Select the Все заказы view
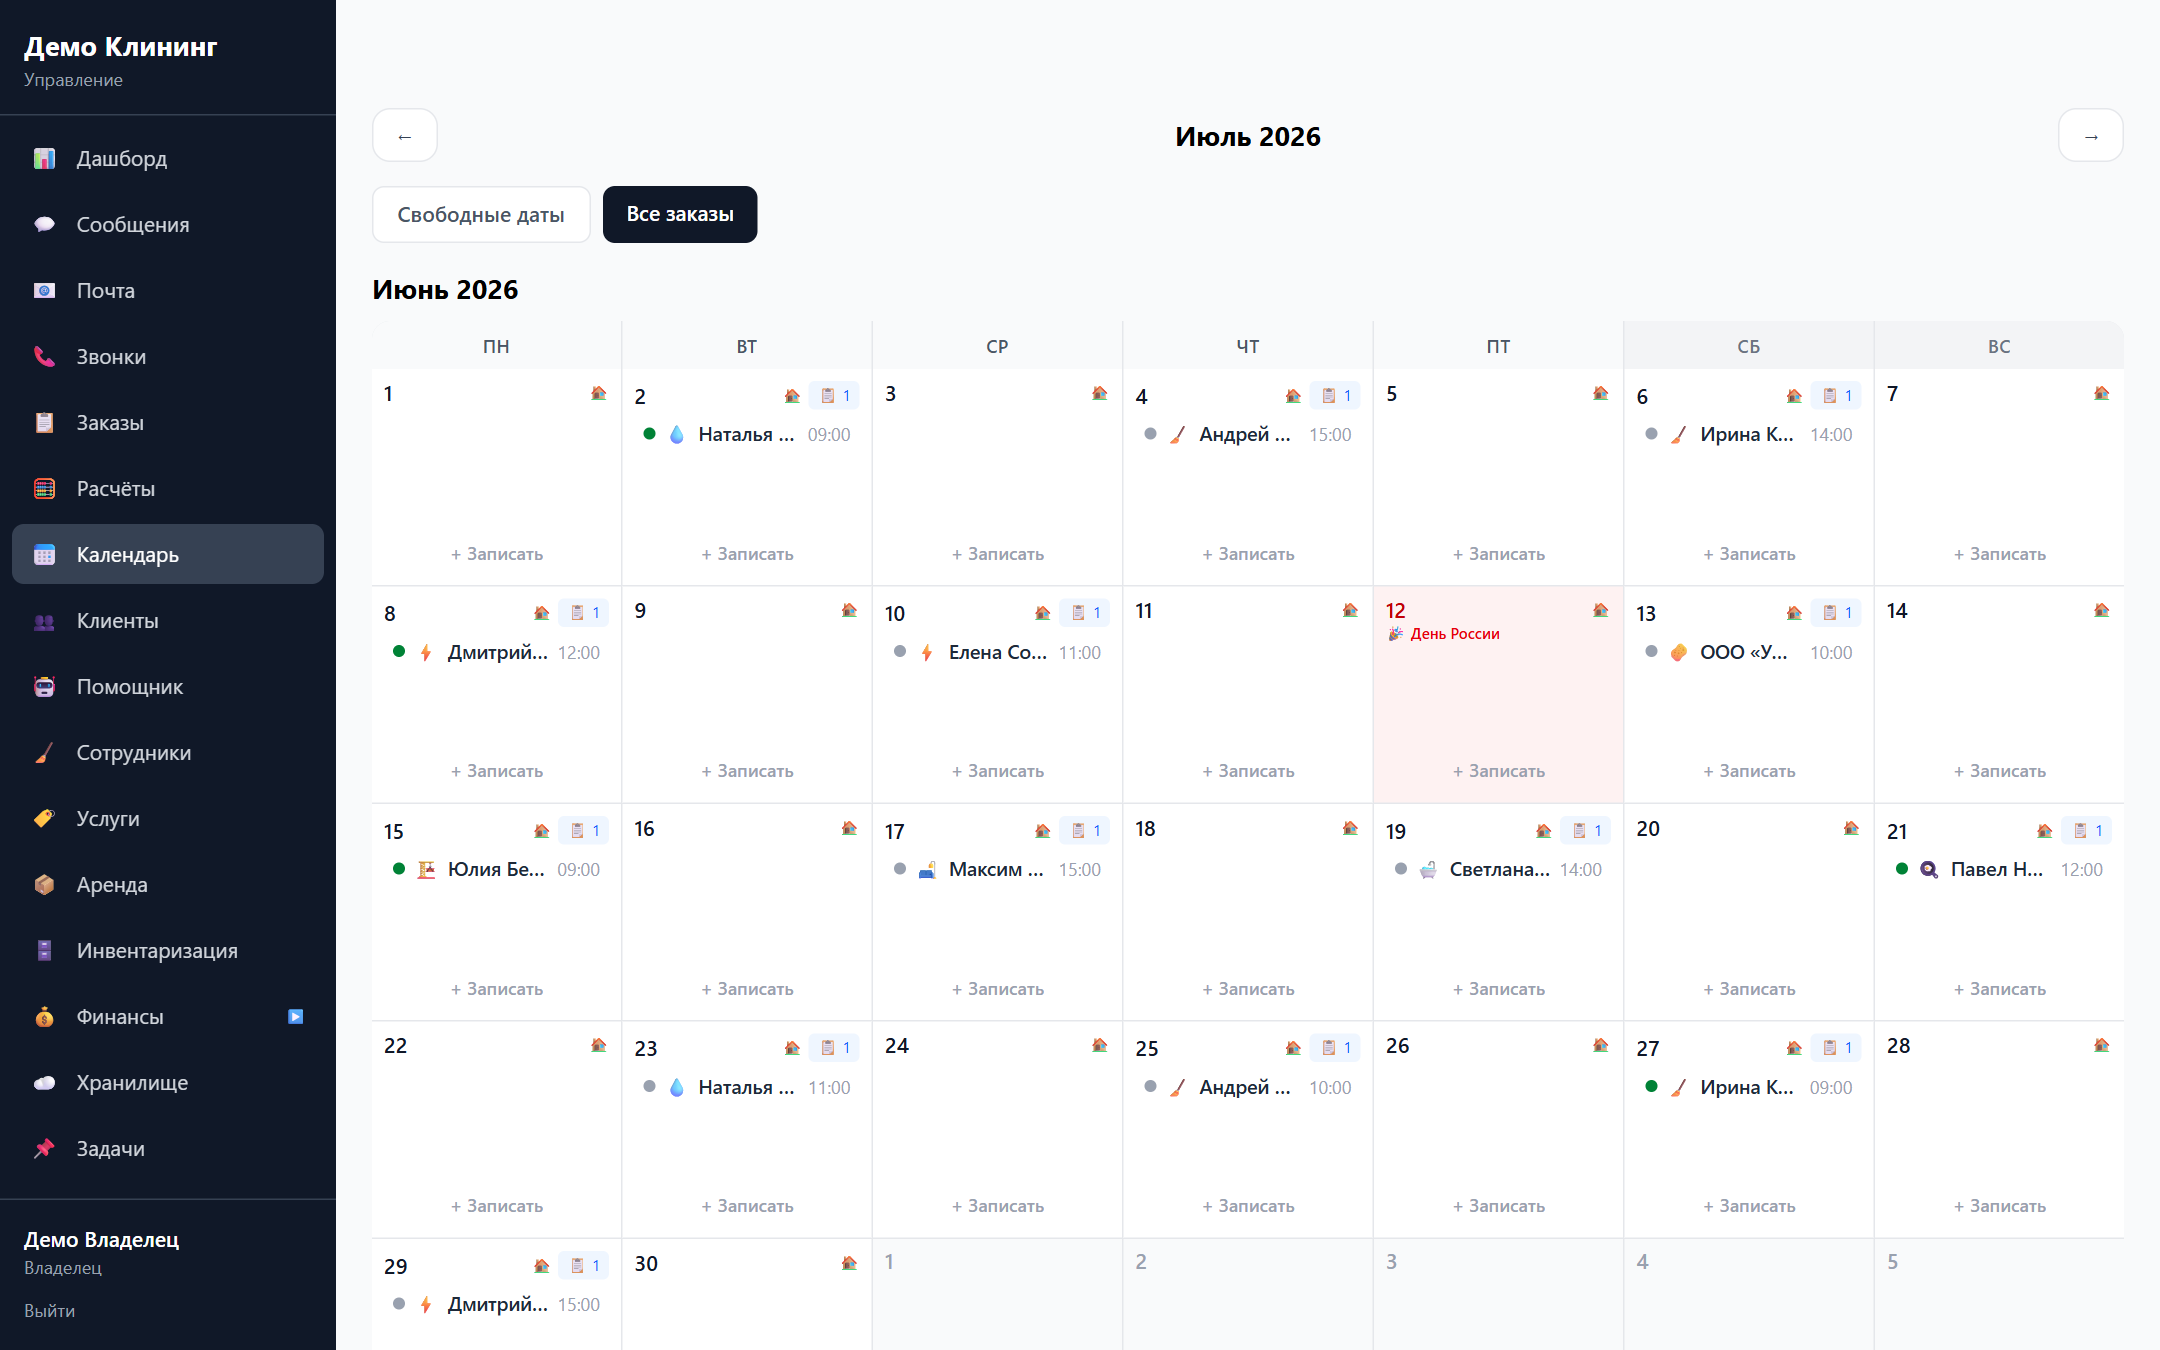This screenshot has height=1350, width=2160. point(680,215)
